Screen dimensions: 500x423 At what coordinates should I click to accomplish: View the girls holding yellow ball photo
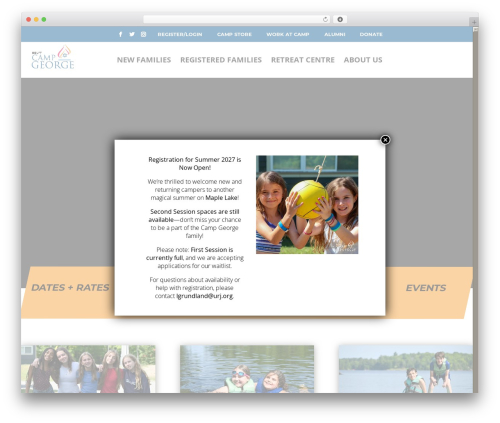[307, 204]
